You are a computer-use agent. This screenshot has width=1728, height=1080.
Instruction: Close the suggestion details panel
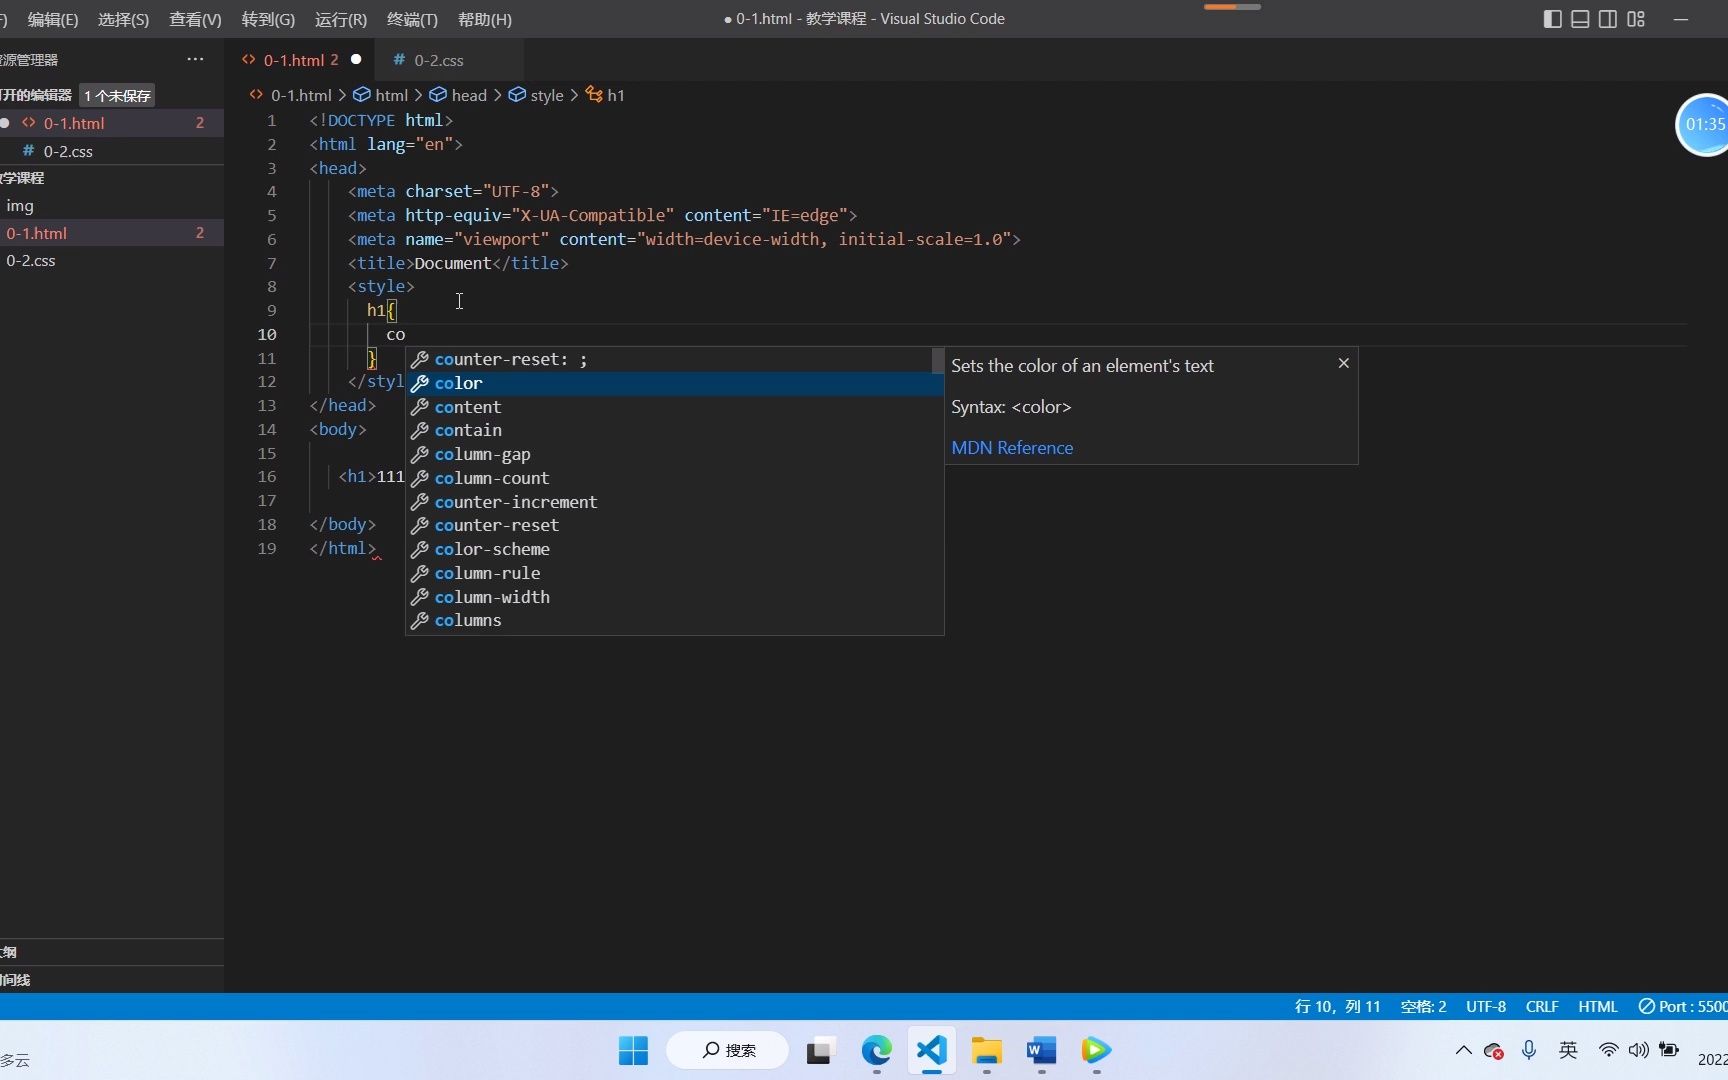click(1344, 363)
